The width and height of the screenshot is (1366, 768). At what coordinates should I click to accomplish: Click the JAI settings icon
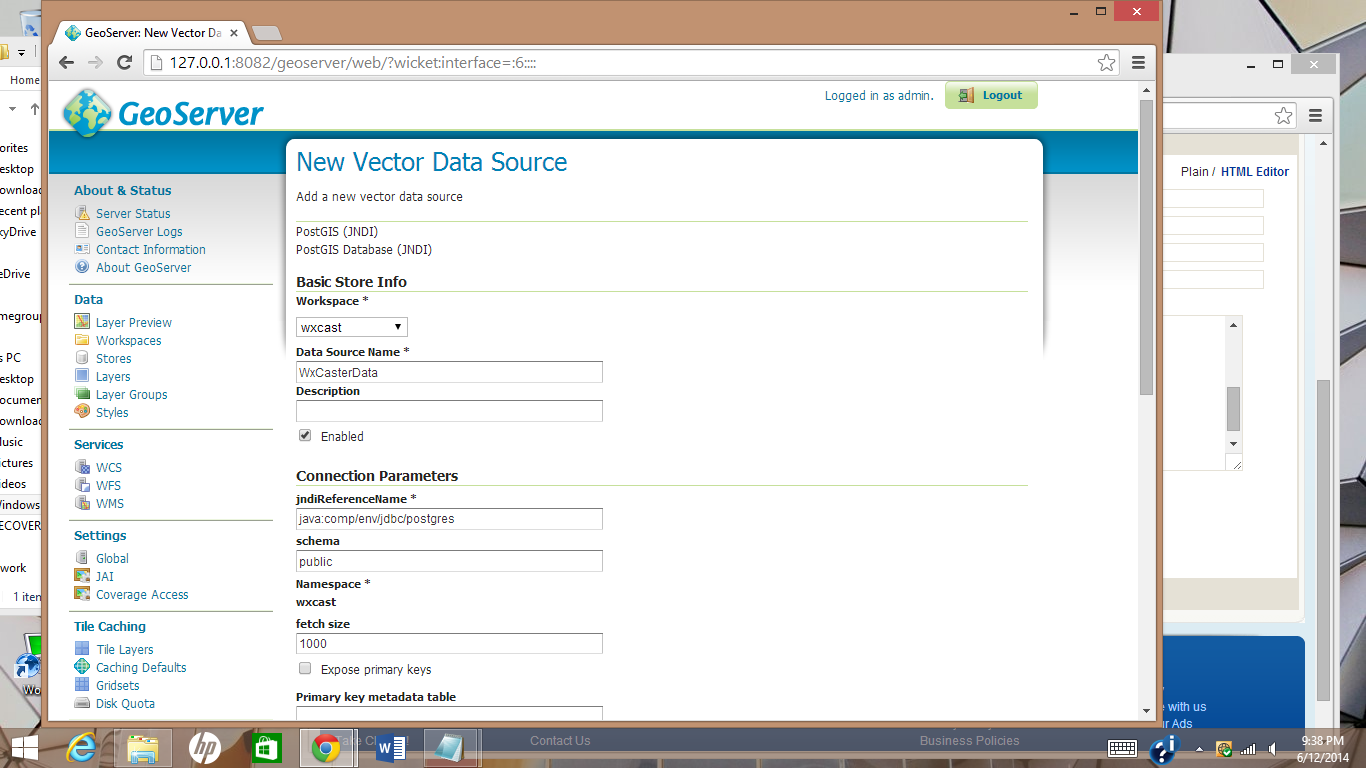tap(82, 576)
